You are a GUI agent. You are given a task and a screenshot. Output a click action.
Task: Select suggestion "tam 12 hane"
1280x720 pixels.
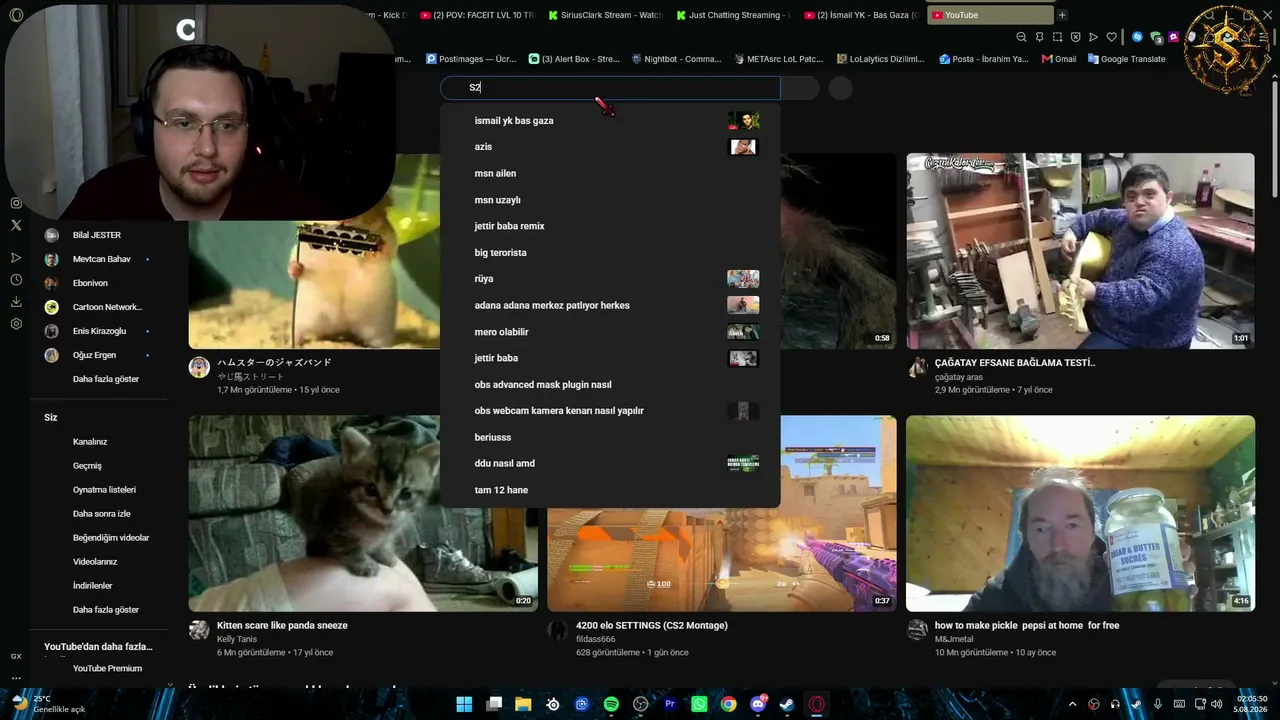(x=610, y=490)
